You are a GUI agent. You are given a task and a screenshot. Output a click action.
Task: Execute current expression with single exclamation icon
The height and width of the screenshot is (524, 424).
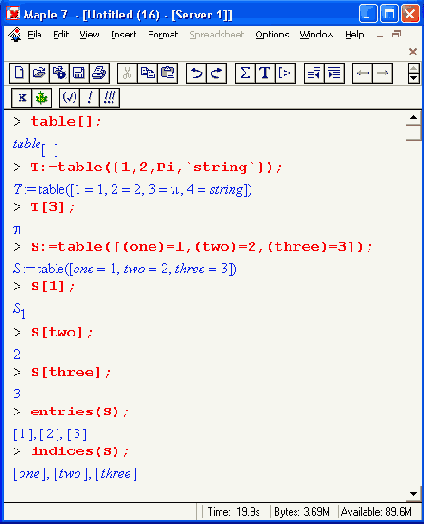[x=90, y=98]
